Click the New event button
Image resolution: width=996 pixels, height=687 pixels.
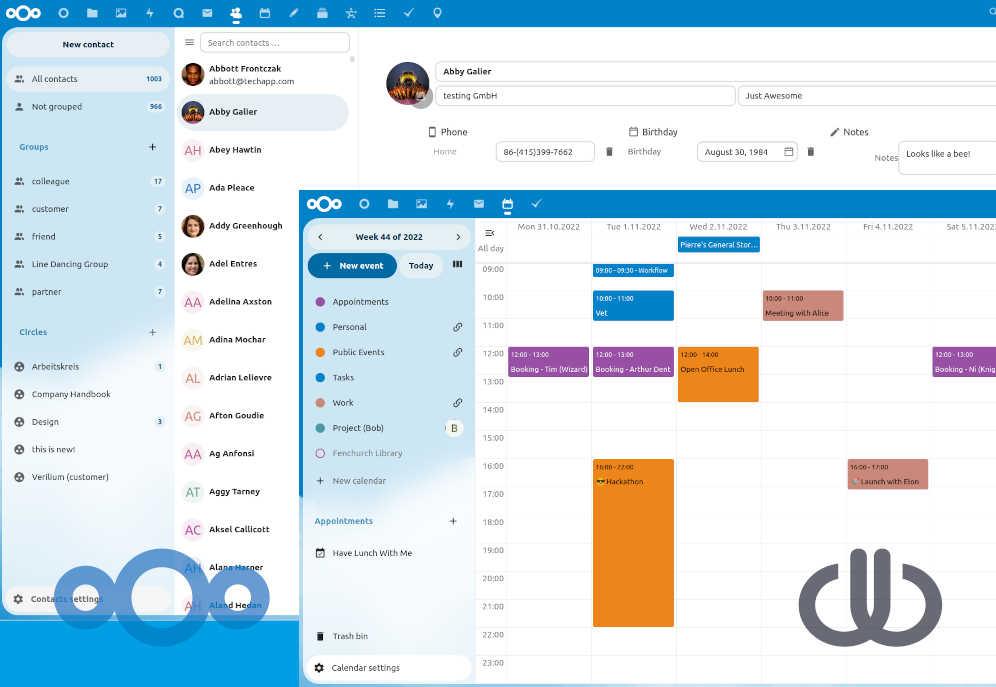click(x=352, y=266)
